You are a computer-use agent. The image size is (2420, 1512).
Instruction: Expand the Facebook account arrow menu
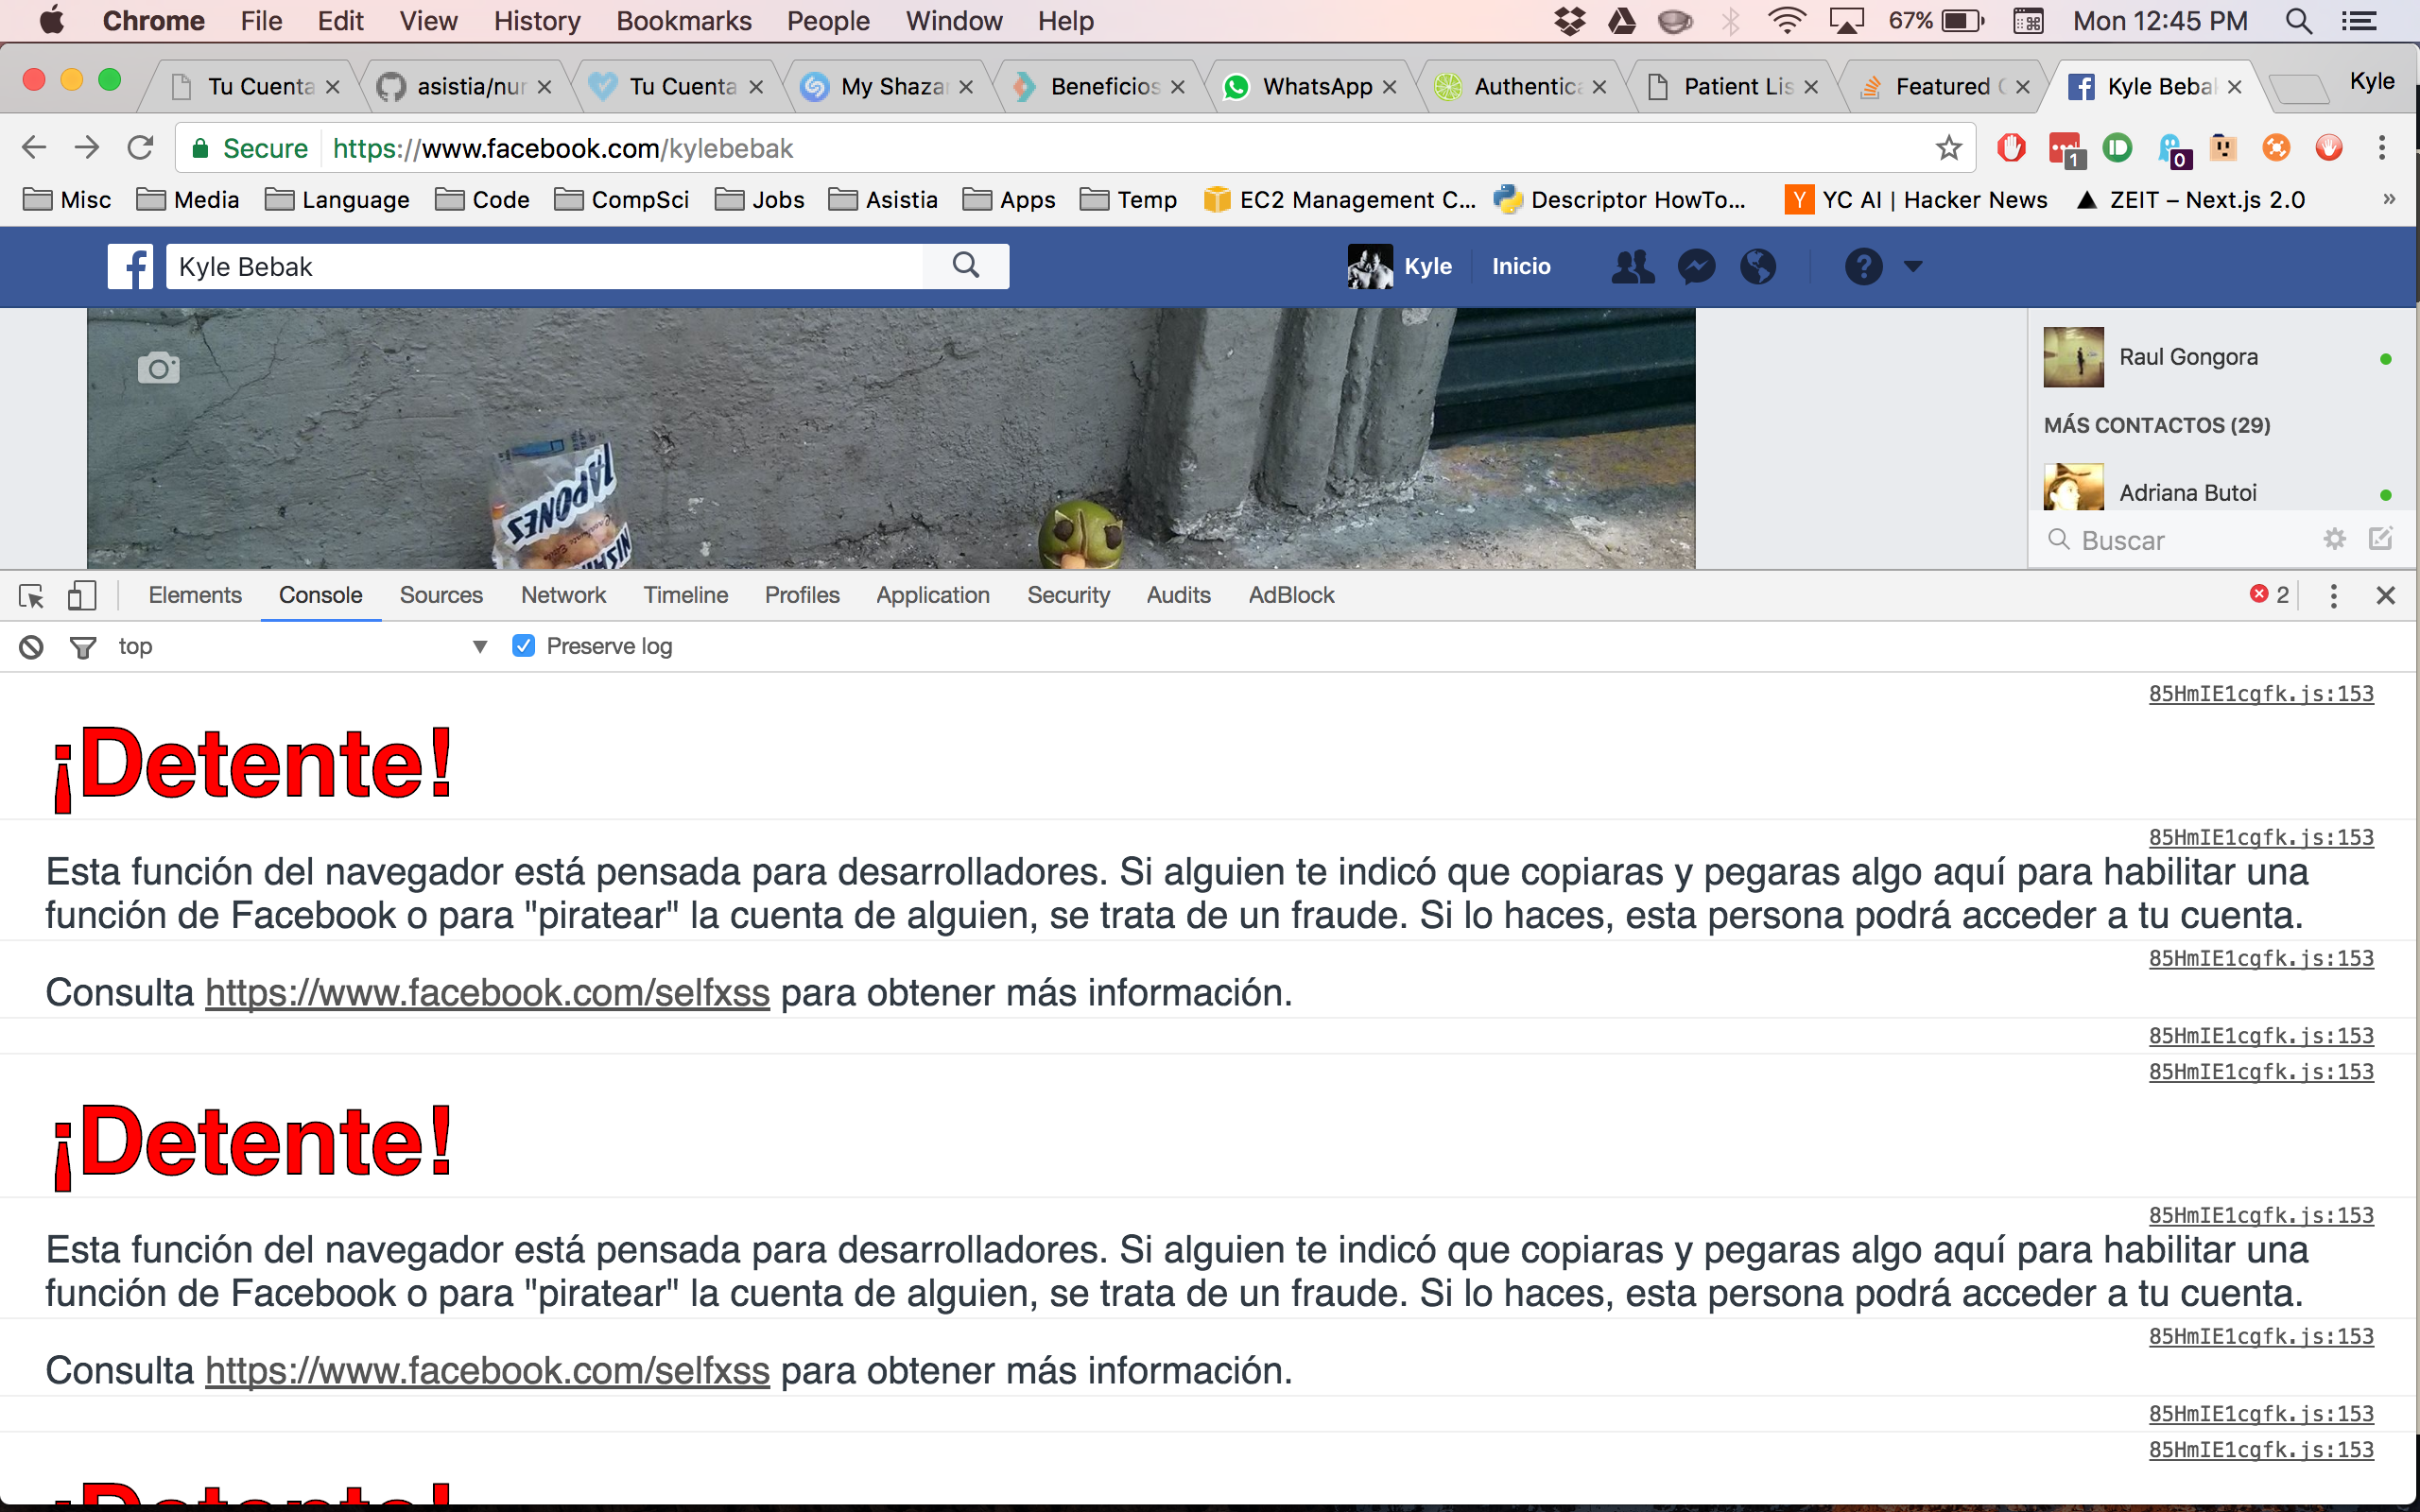coord(1913,267)
